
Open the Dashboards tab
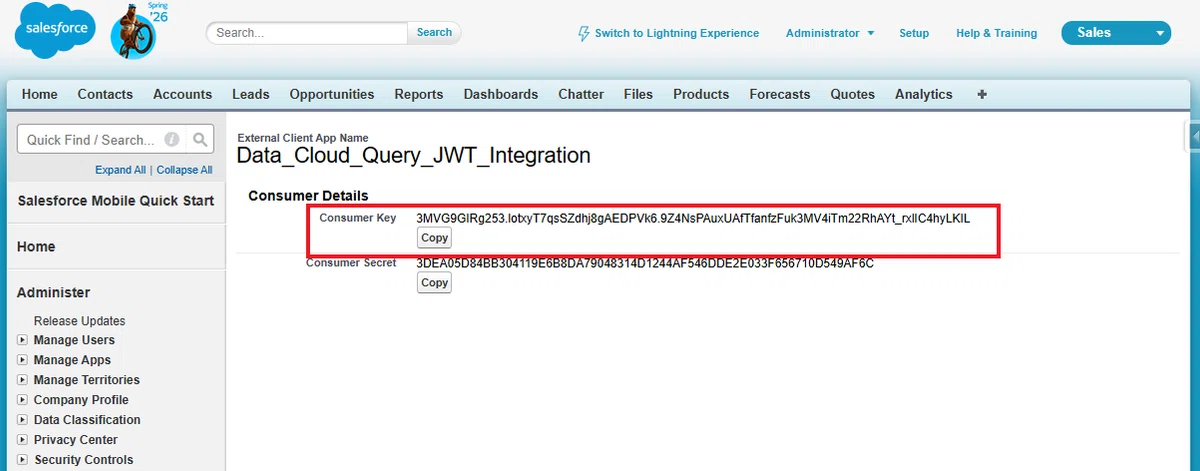point(501,94)
